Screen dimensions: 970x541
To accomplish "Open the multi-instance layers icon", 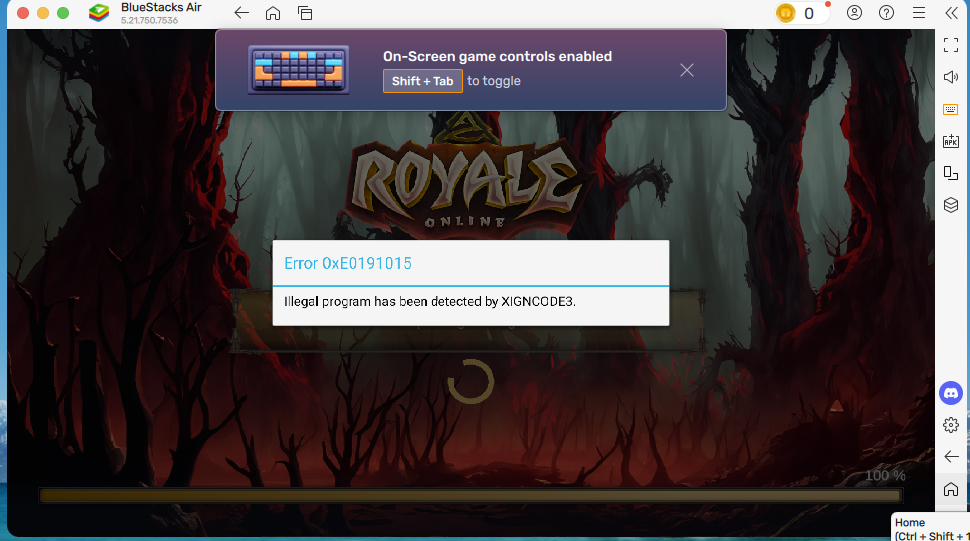I will [x=951, y=205].
